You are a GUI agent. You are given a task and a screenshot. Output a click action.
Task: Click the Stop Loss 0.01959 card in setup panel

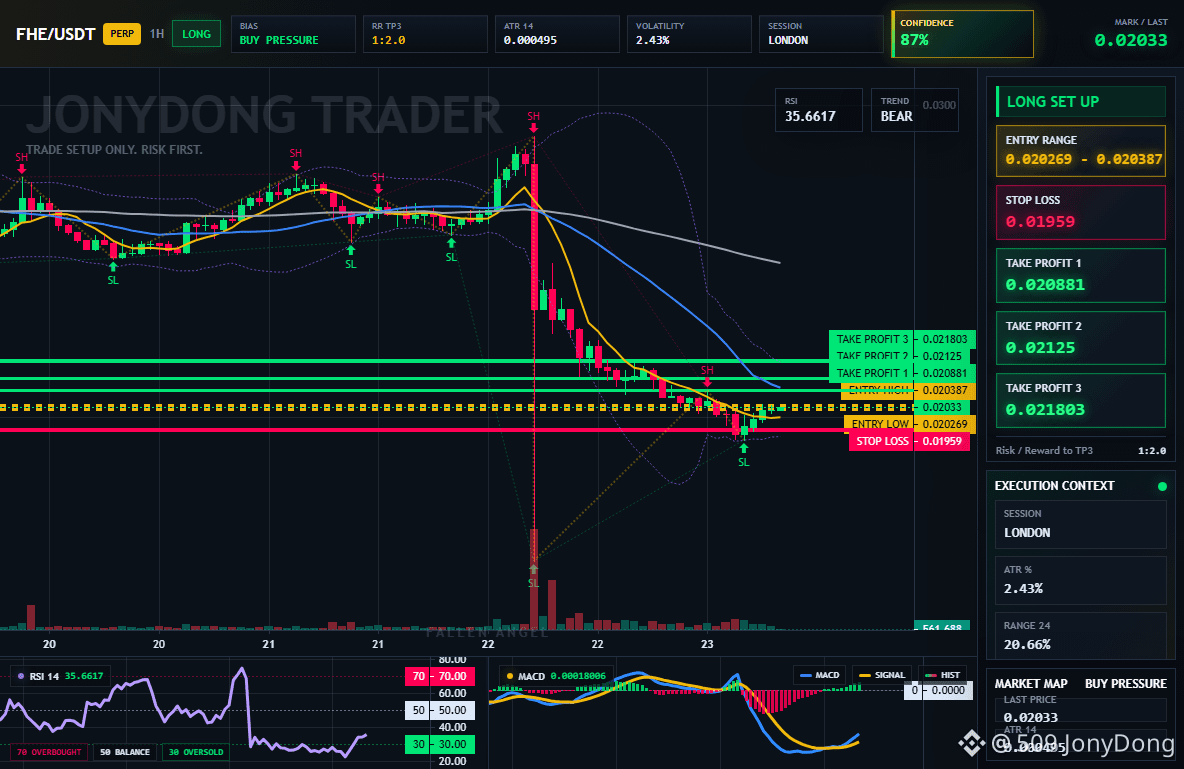click(x=1081, y=212)
